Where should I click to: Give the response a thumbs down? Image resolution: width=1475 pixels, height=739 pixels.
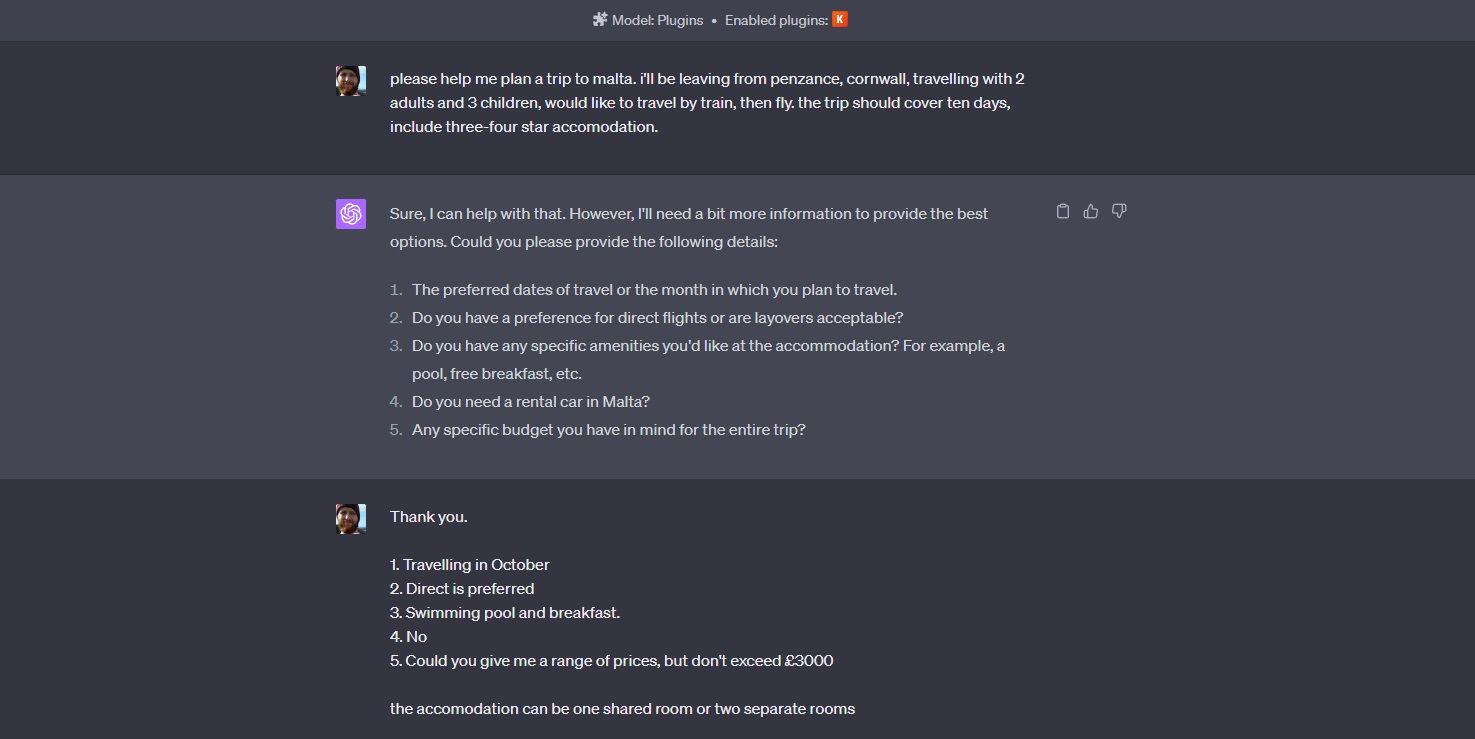click(1119, 211)
